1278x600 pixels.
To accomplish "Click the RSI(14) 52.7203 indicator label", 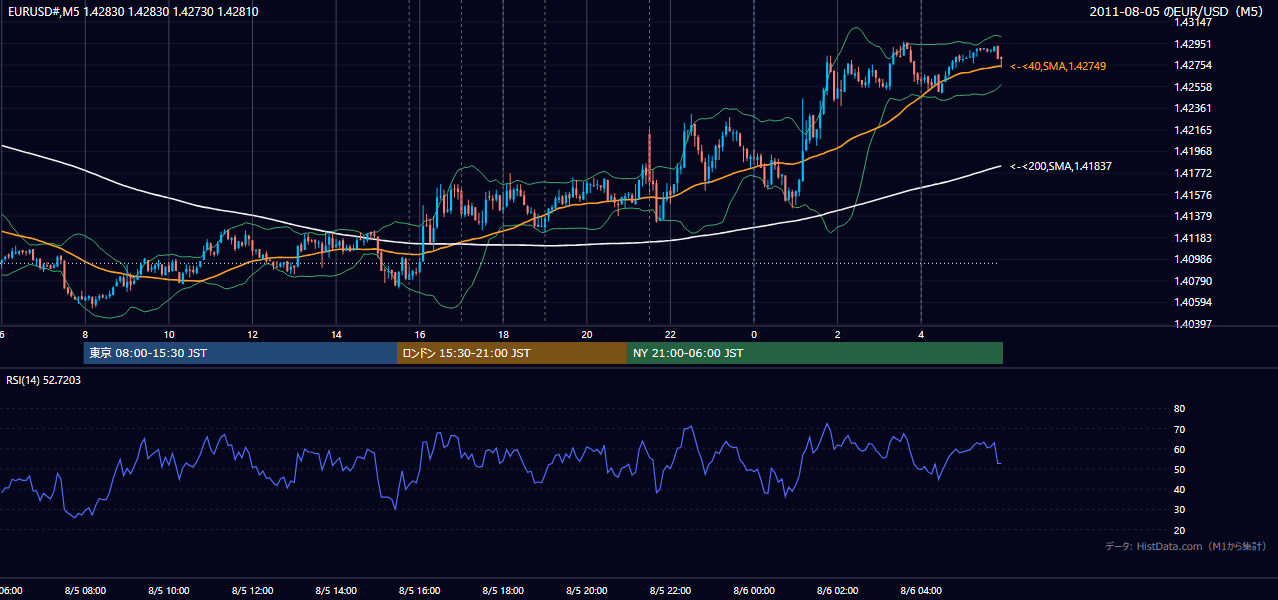I will 44,380.
